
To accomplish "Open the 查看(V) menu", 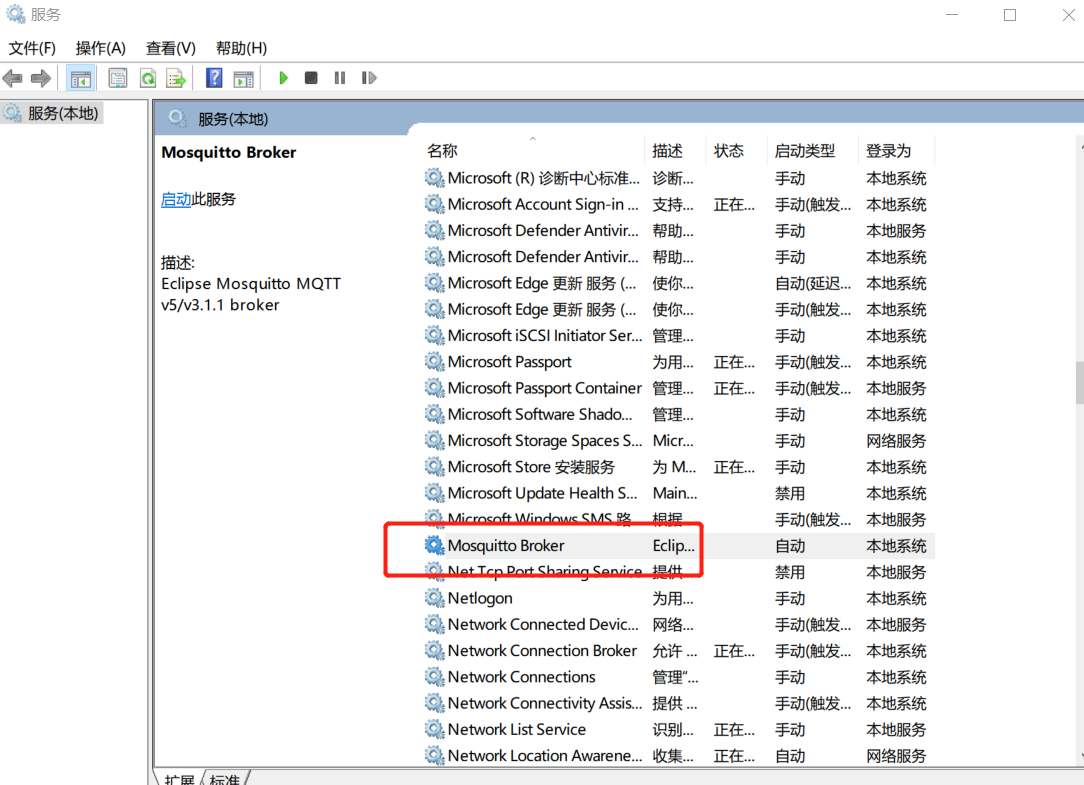I will (x=171, y=48).
